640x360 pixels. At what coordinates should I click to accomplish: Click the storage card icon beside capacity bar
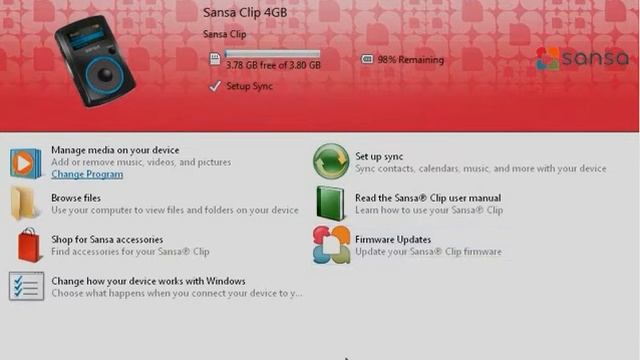[x=215, y=59]
